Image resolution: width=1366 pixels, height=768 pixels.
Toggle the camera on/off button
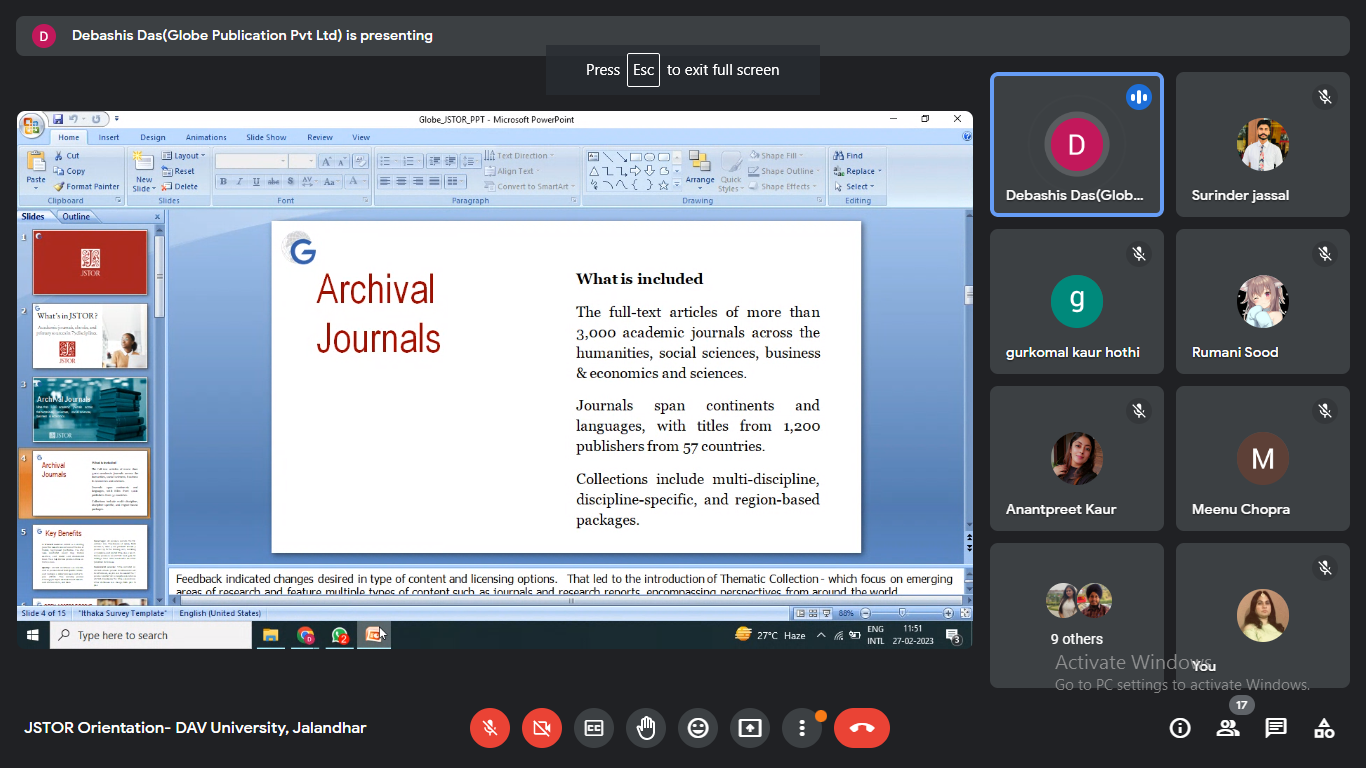[x=542, y=729]
